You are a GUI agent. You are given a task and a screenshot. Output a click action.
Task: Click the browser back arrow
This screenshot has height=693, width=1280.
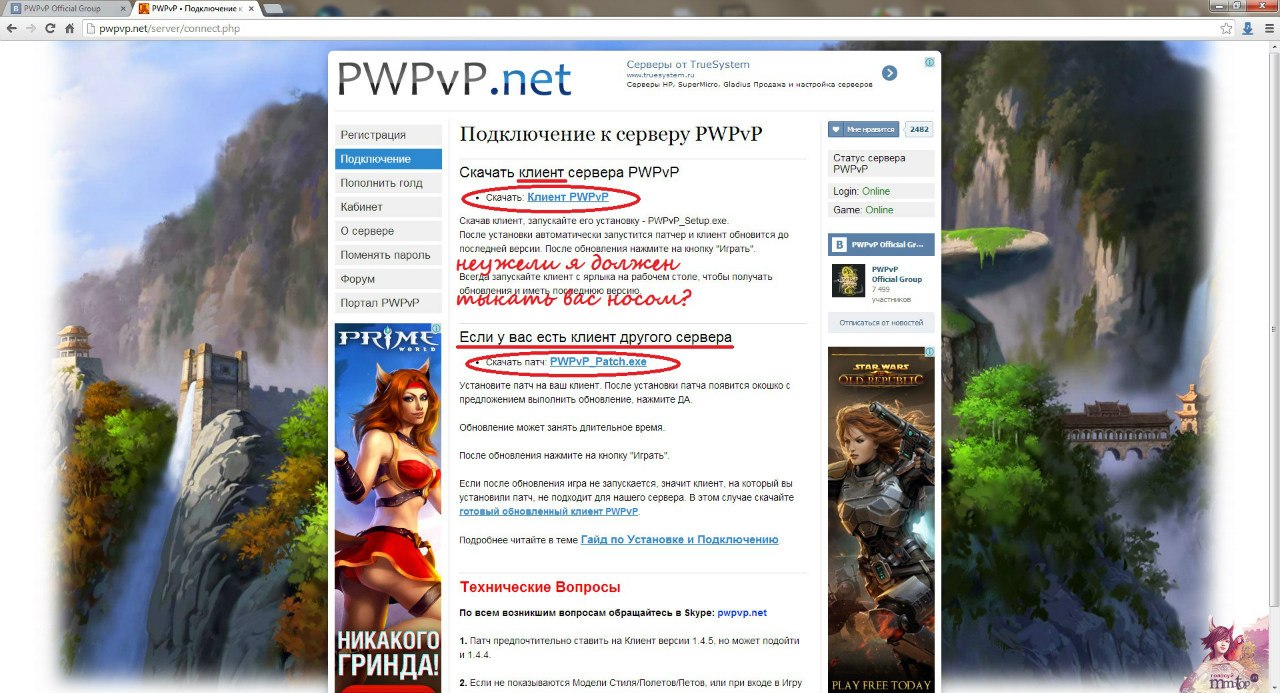[11, 29]
